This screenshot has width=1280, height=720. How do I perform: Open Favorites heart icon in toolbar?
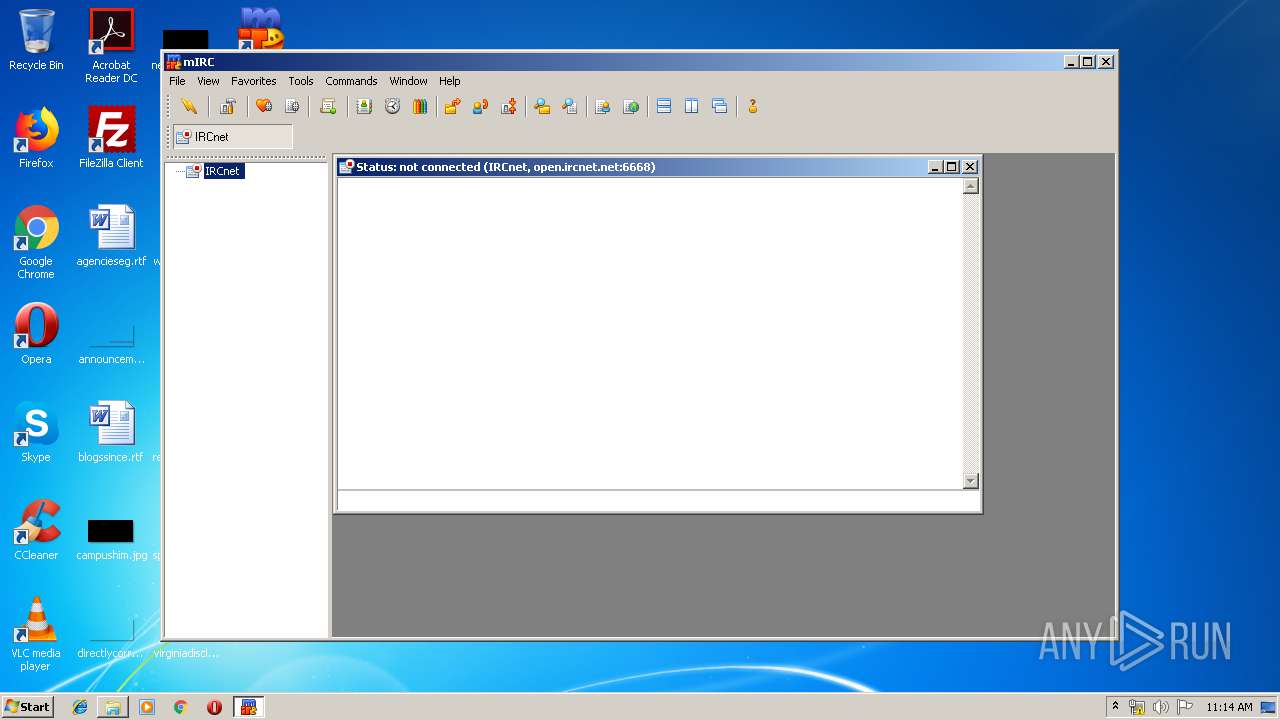click(x=264, y=107)
